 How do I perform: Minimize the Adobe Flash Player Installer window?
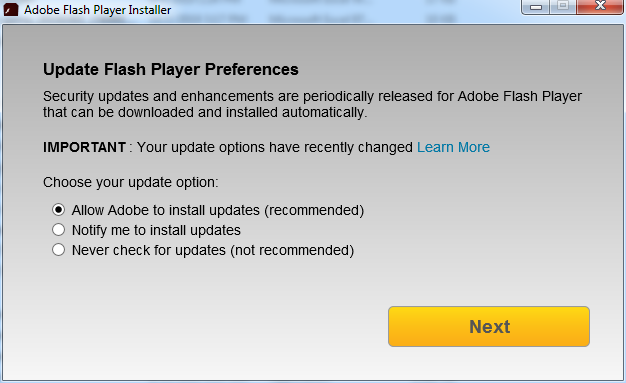536,7
